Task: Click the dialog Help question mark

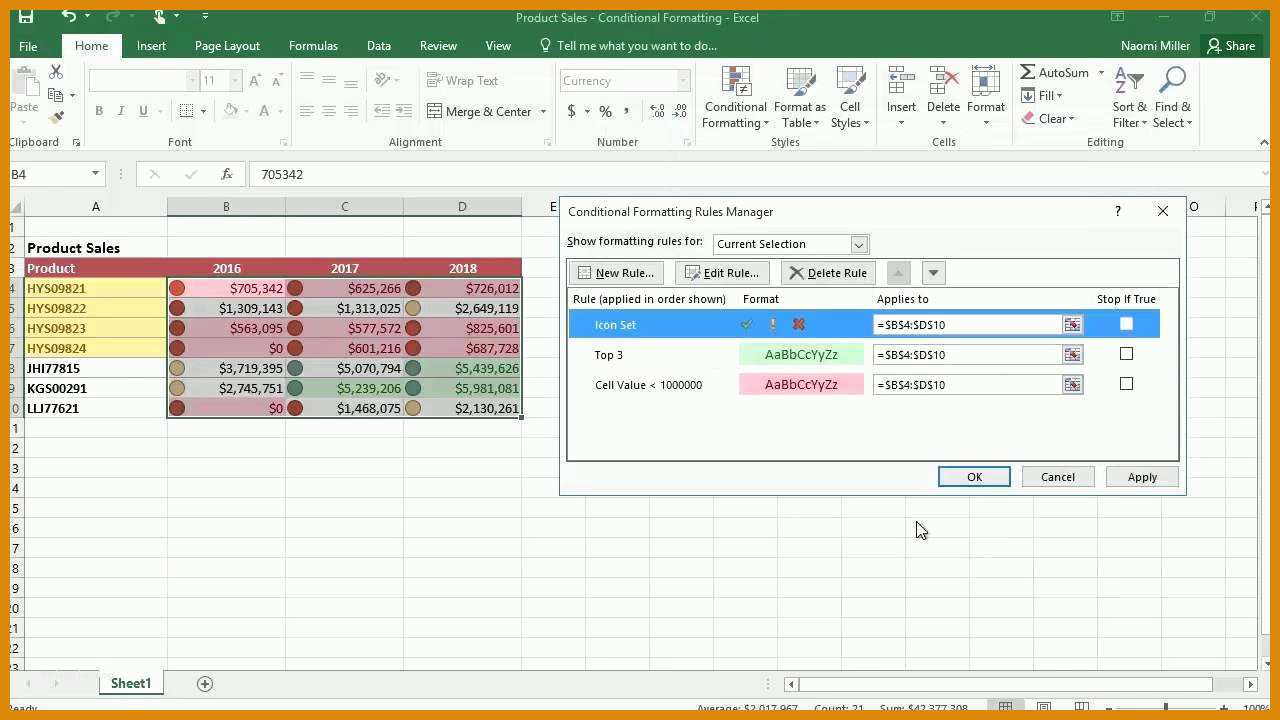Action: click(x=1118, y=211)
